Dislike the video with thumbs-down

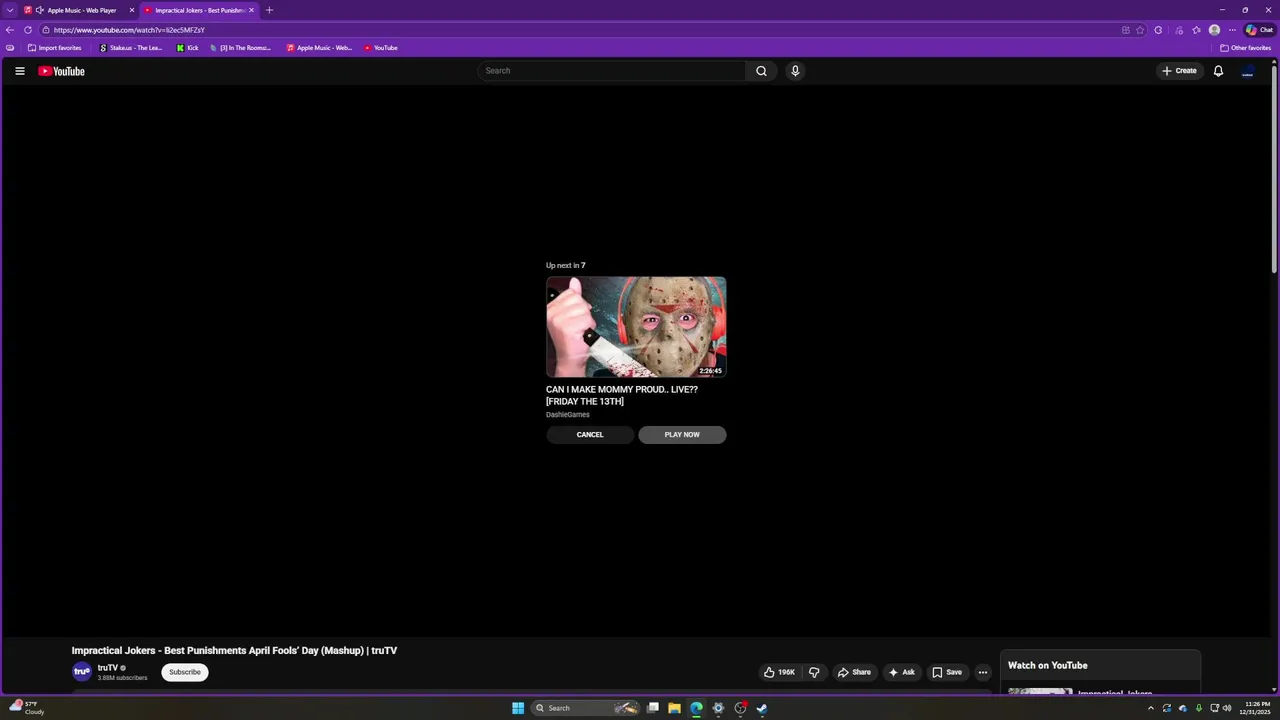tap(814, 672)
